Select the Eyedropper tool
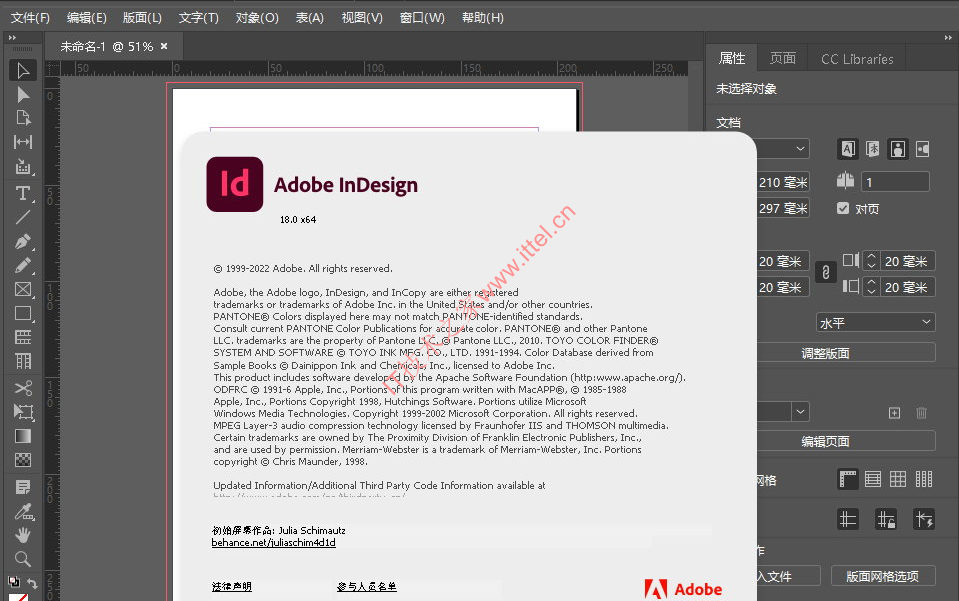Screen dimensions: 959x601 click(23, 511)
